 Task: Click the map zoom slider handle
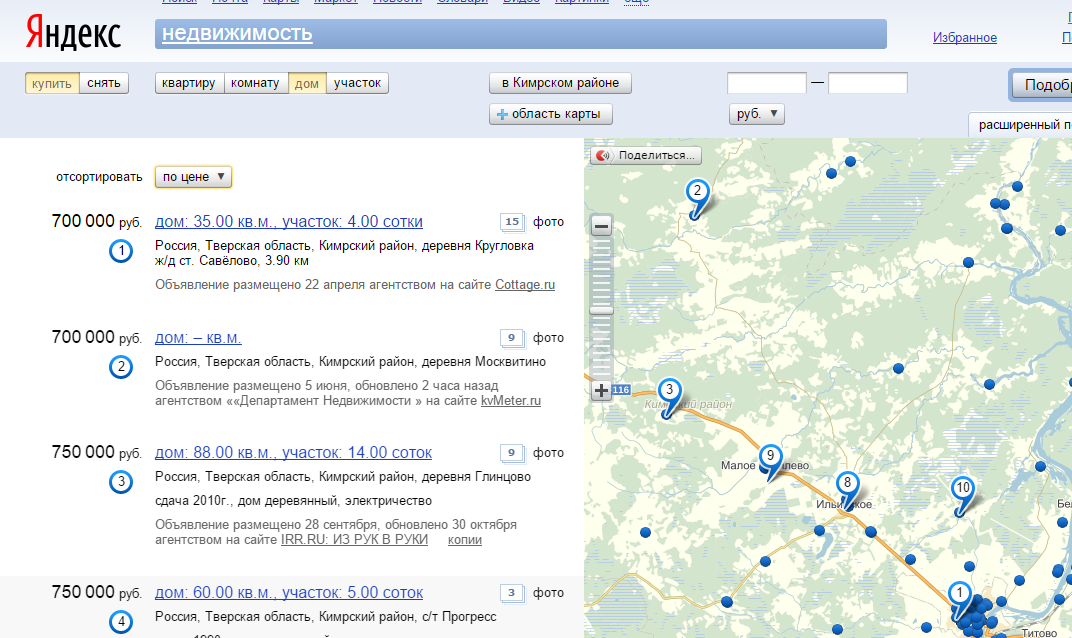601,310
